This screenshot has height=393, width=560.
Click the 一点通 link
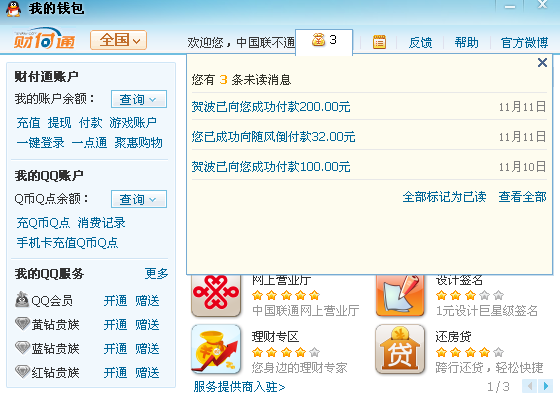(x=89, y=143)
